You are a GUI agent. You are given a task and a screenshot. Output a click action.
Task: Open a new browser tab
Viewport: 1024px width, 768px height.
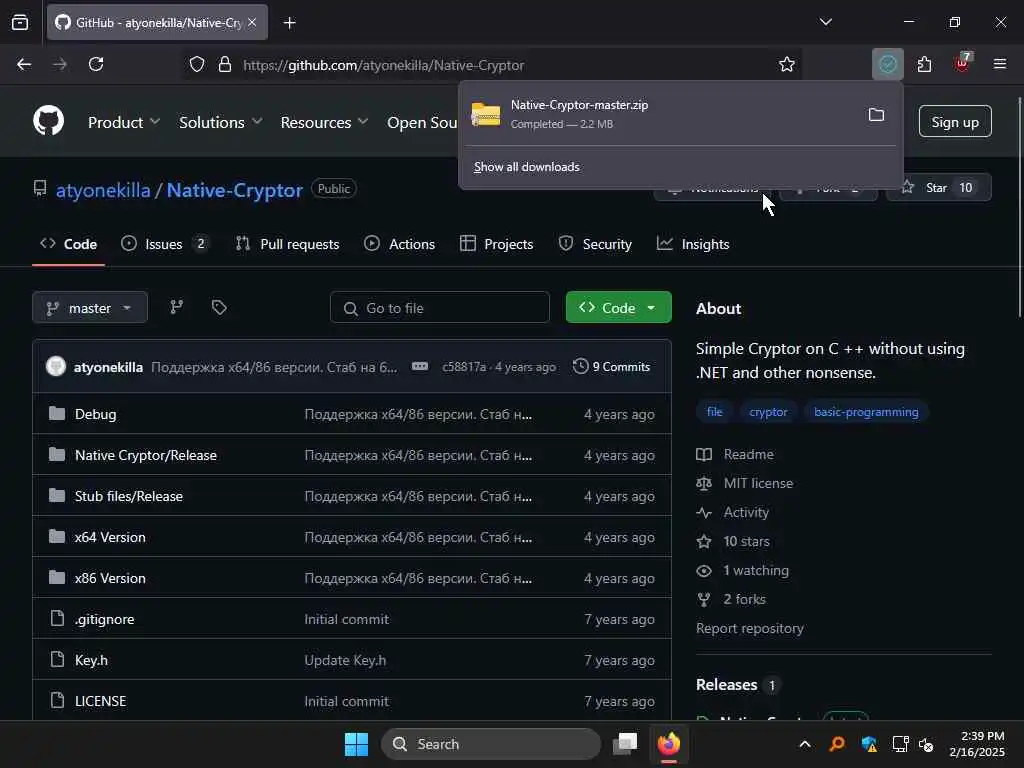(290, 23)
